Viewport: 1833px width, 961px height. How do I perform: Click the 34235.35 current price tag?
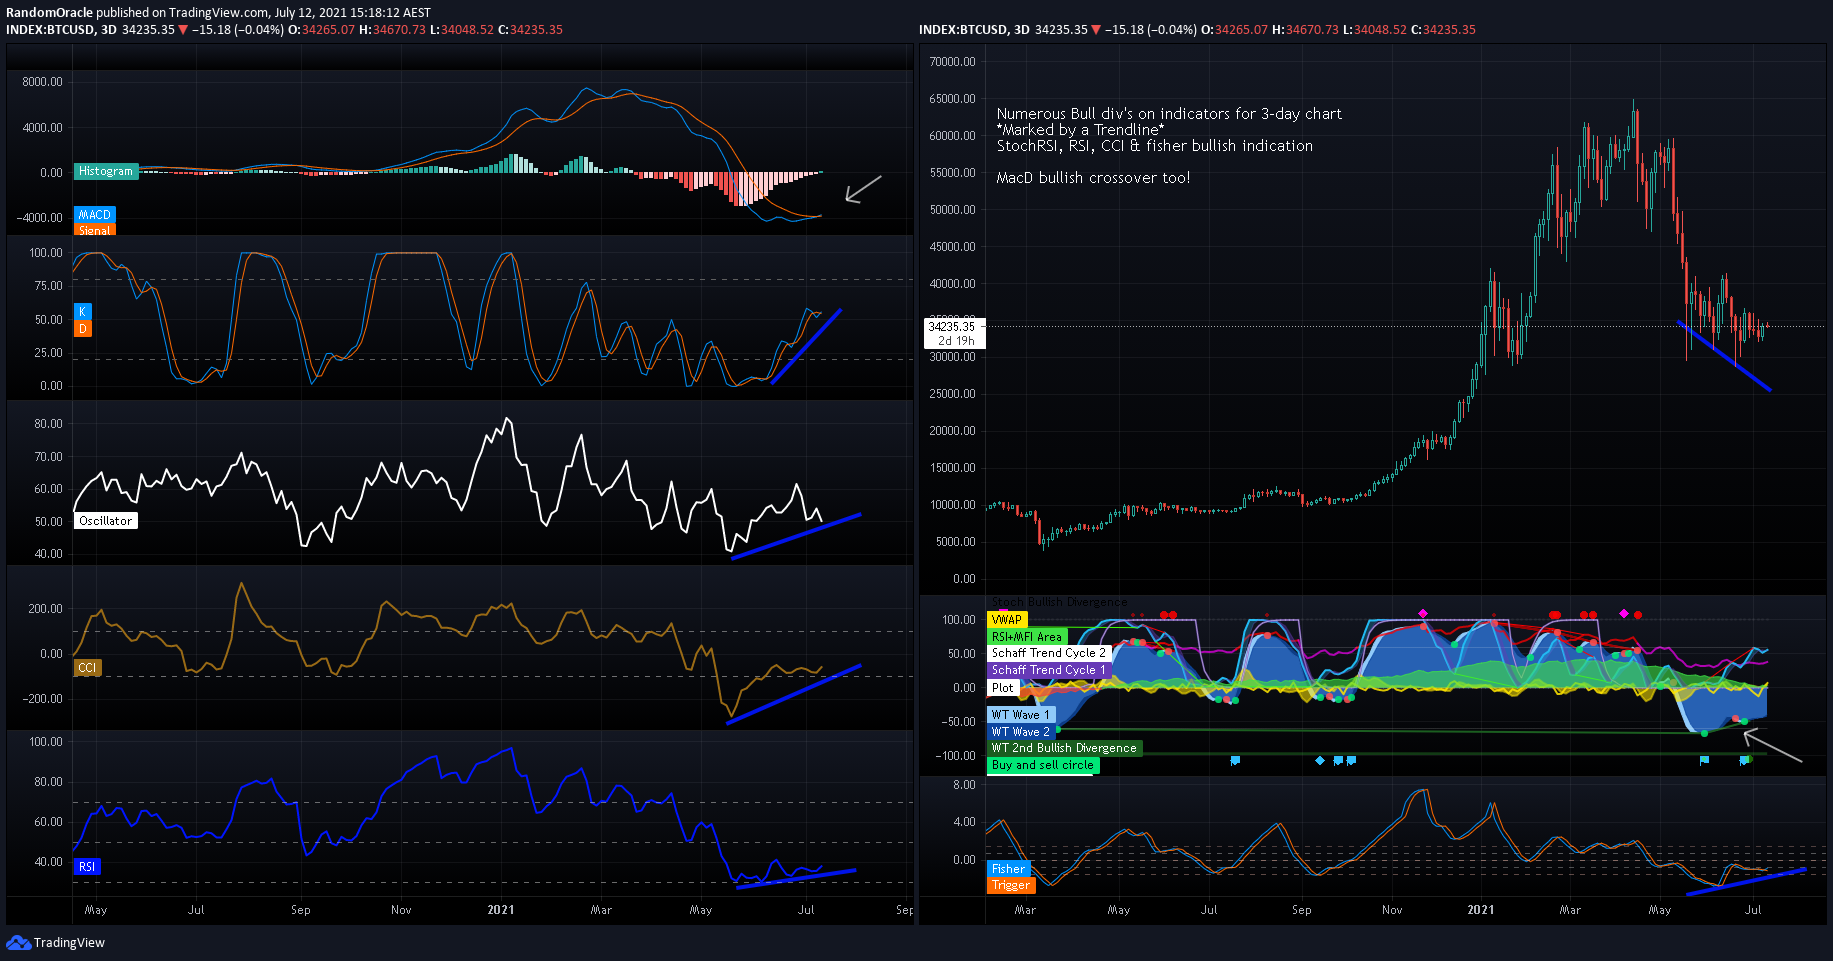click(951, 326)
